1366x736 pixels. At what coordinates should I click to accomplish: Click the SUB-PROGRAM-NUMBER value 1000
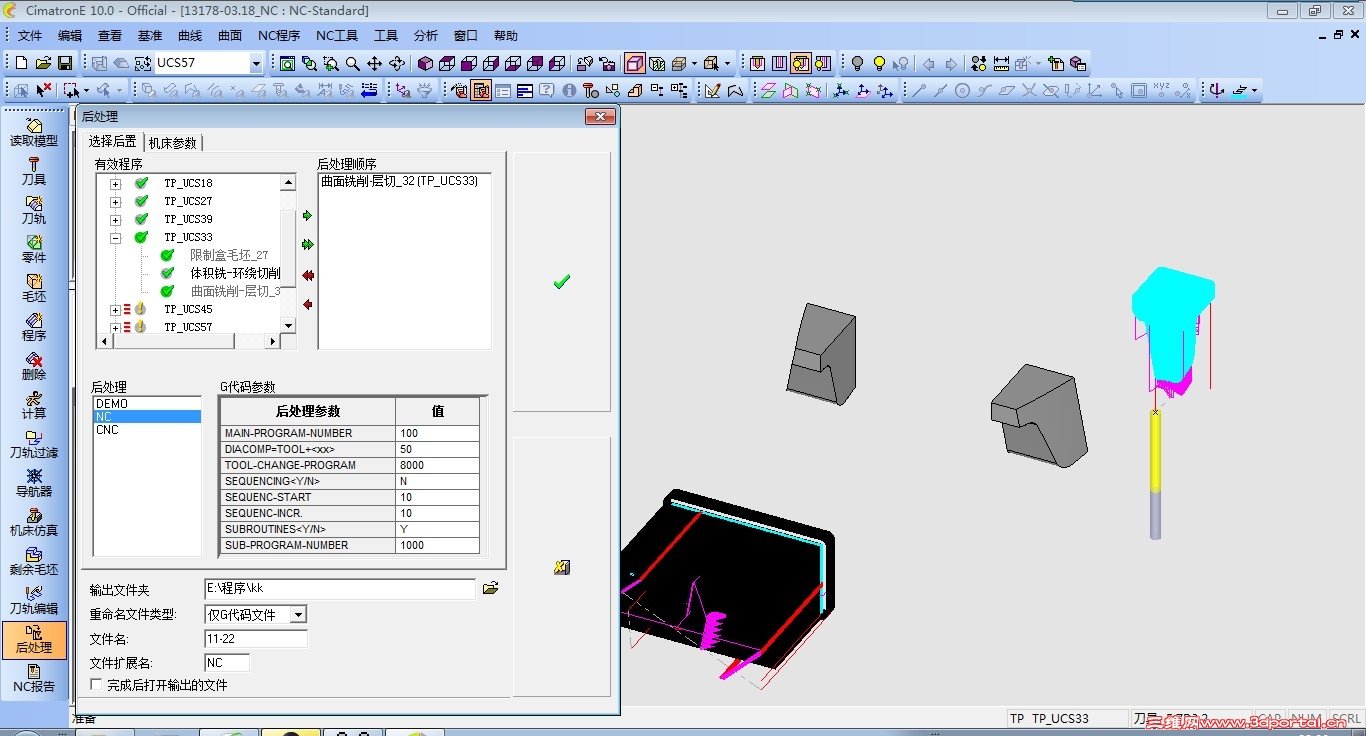tap(437, 545)
